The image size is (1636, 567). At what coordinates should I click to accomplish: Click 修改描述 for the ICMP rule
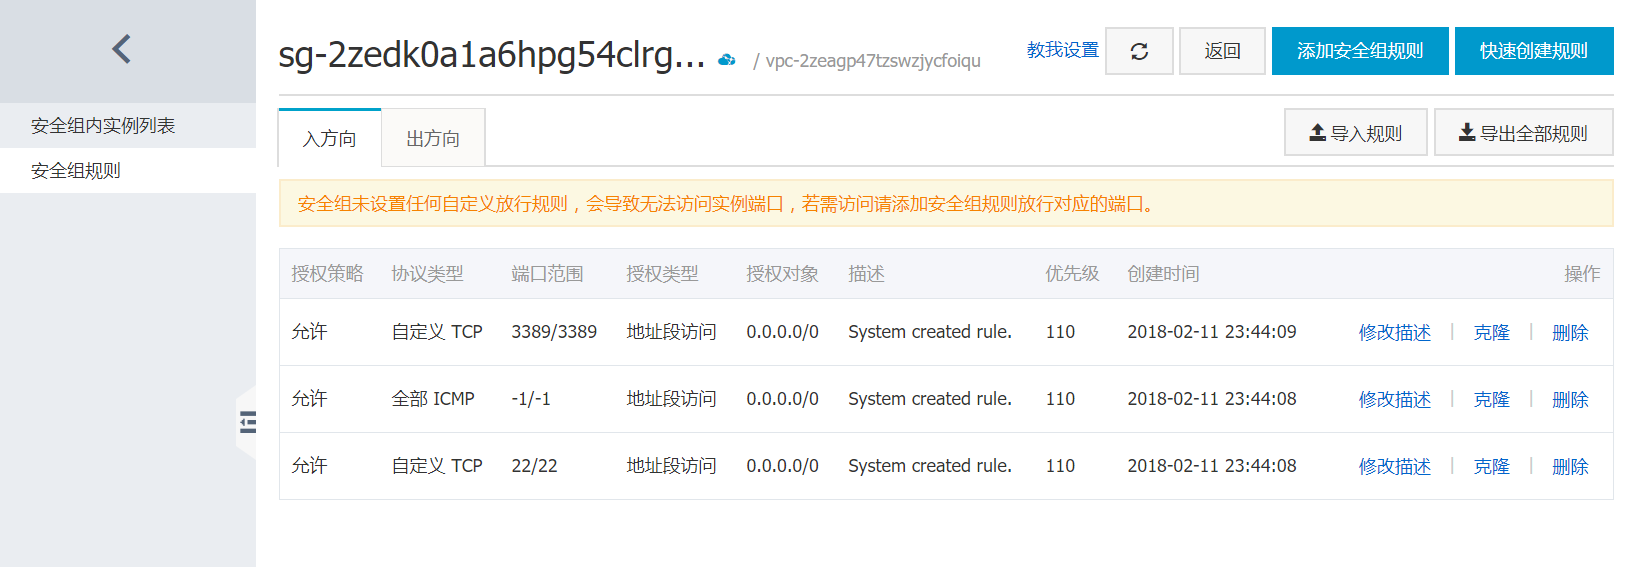(1394, 400)
